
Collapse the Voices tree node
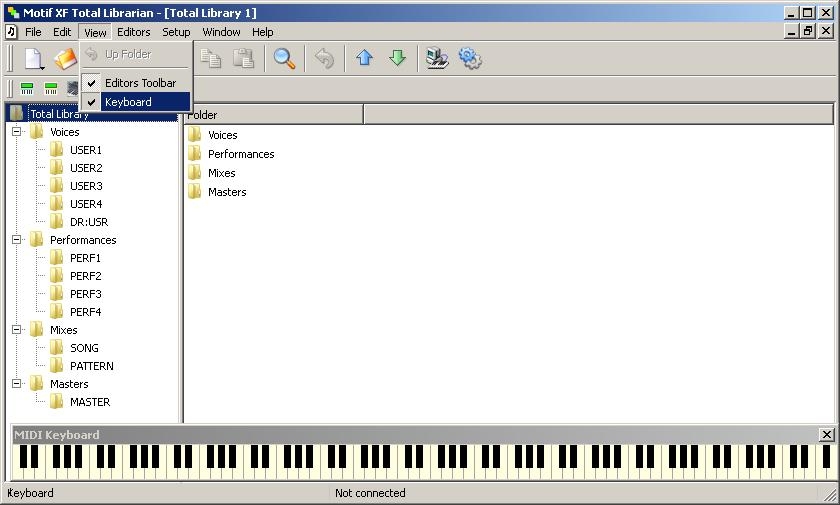17,131
